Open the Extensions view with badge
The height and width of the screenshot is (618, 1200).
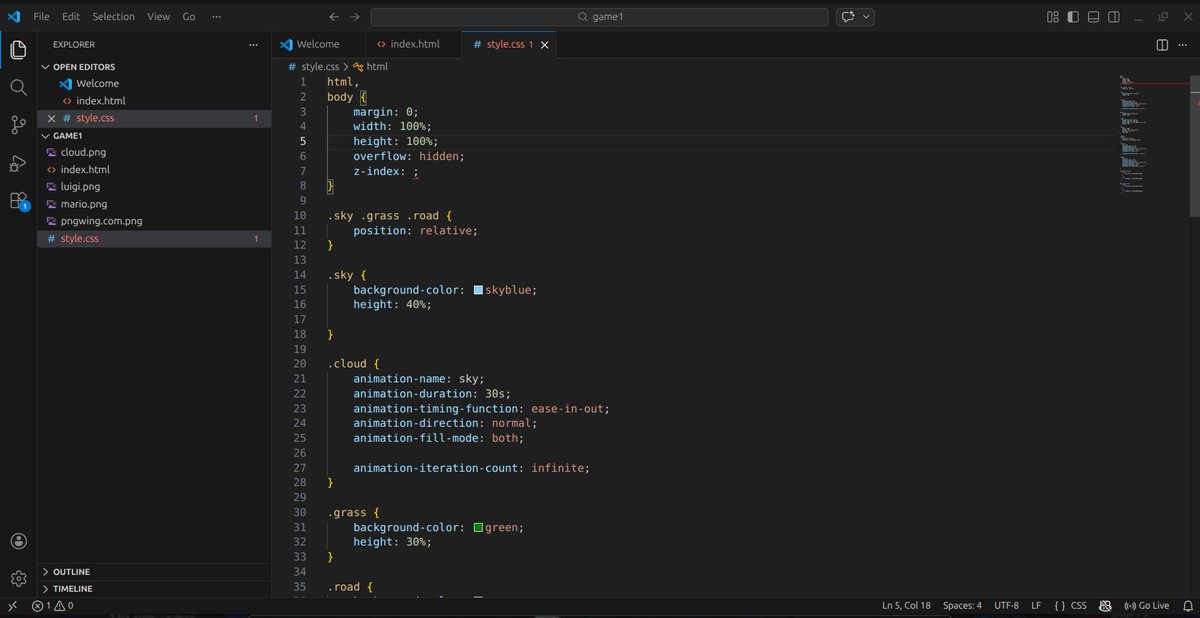pos(18,201)
